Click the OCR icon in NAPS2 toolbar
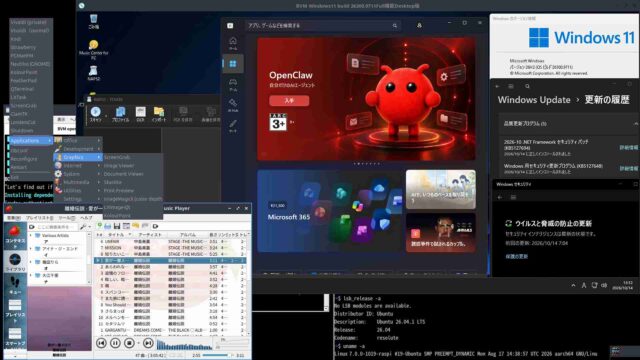 click(x=140, y=114)
